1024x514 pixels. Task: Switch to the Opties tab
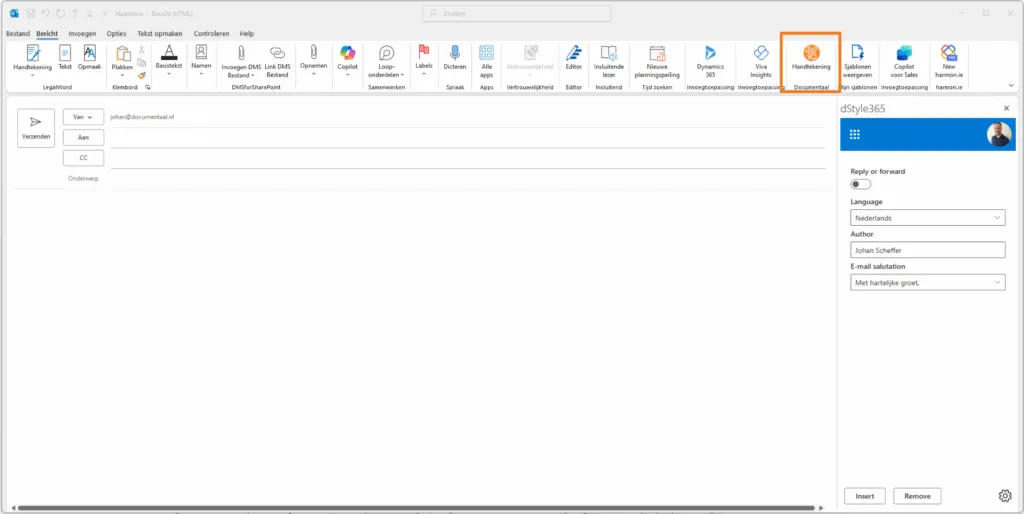click(116, 33)
